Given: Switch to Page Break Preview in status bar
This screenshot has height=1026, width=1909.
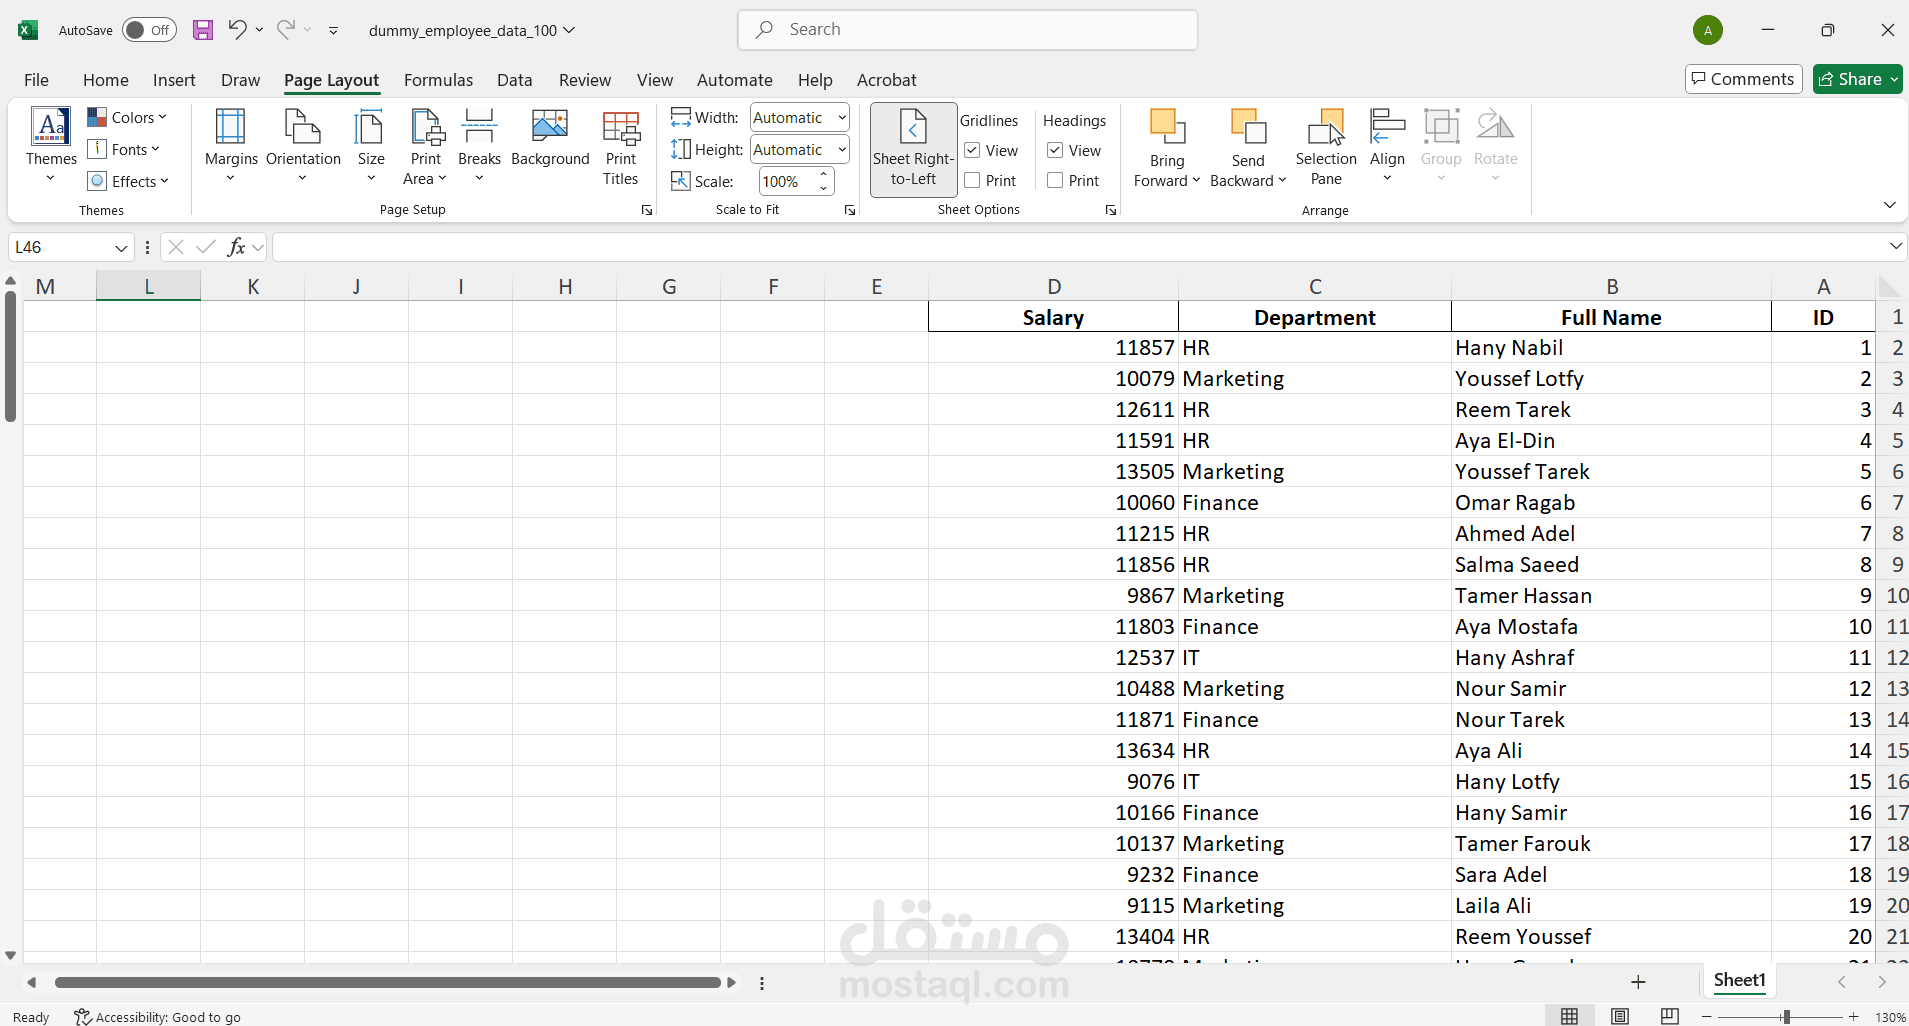Looking at the screenshot, I should click(x=1670, y=1016).
